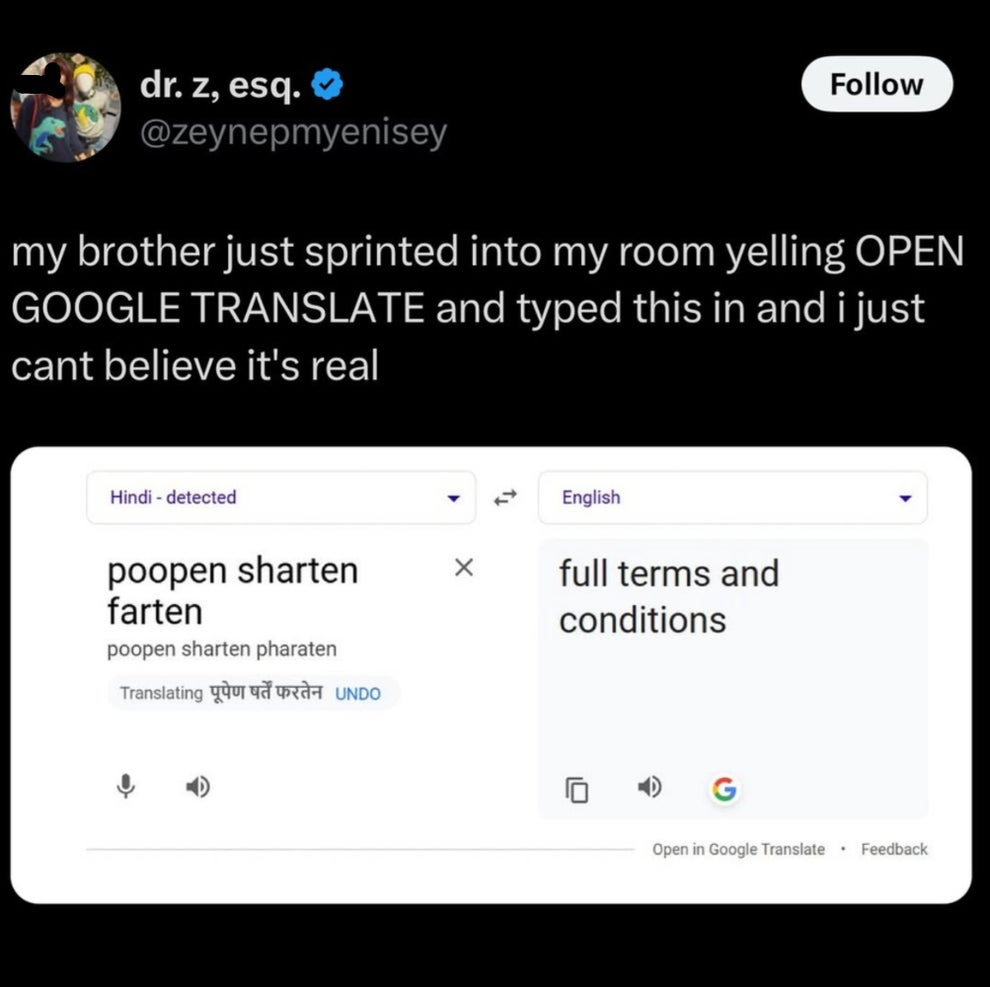Select the 'full terms and conditions' translation
The width and height of the screenshot is (990, 987).
(668, 597)
